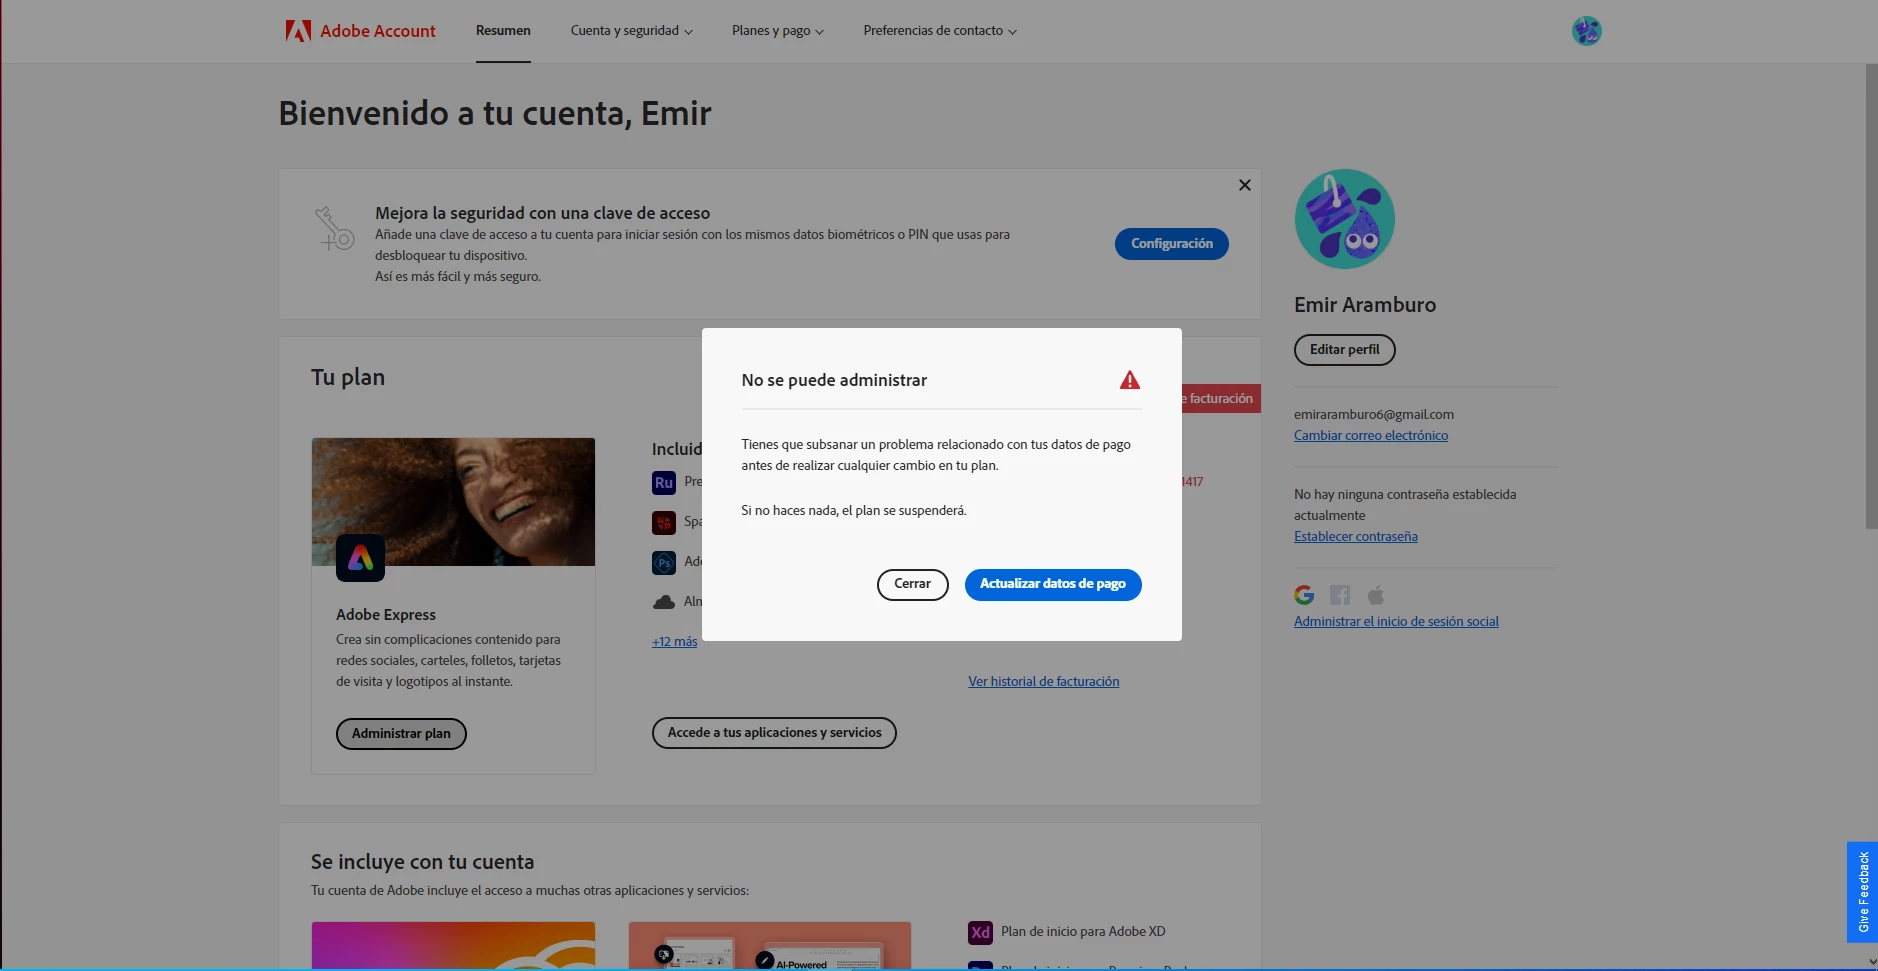Click the Facebook sign-in icon
This screenshot has height=971, width=1878.
[x=1340, y=595]
